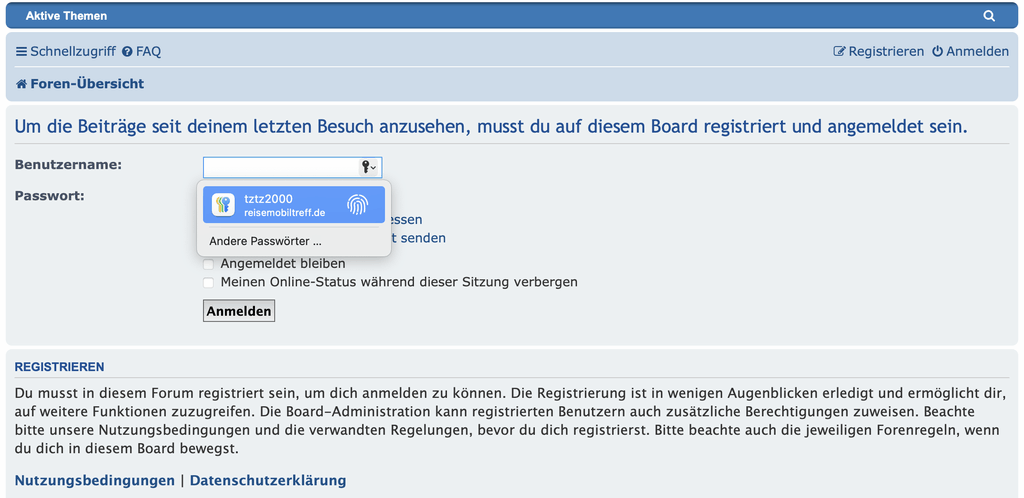This screenshot has height=498, width=1024.
Task: Open the Nutzungsbedingungen link
Action: [95, 481]
